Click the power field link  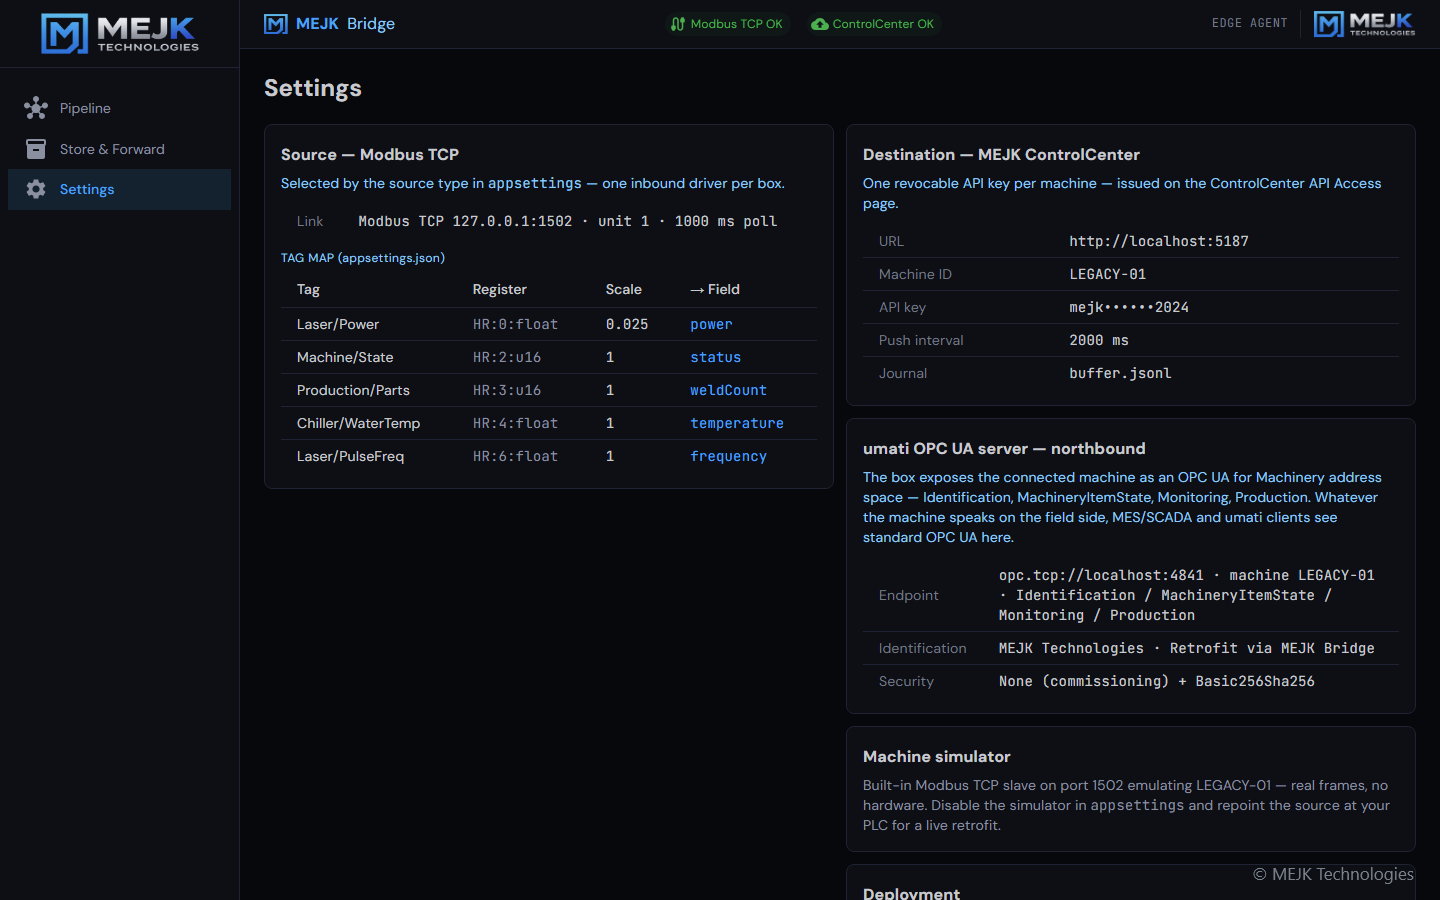click(711, 324)
